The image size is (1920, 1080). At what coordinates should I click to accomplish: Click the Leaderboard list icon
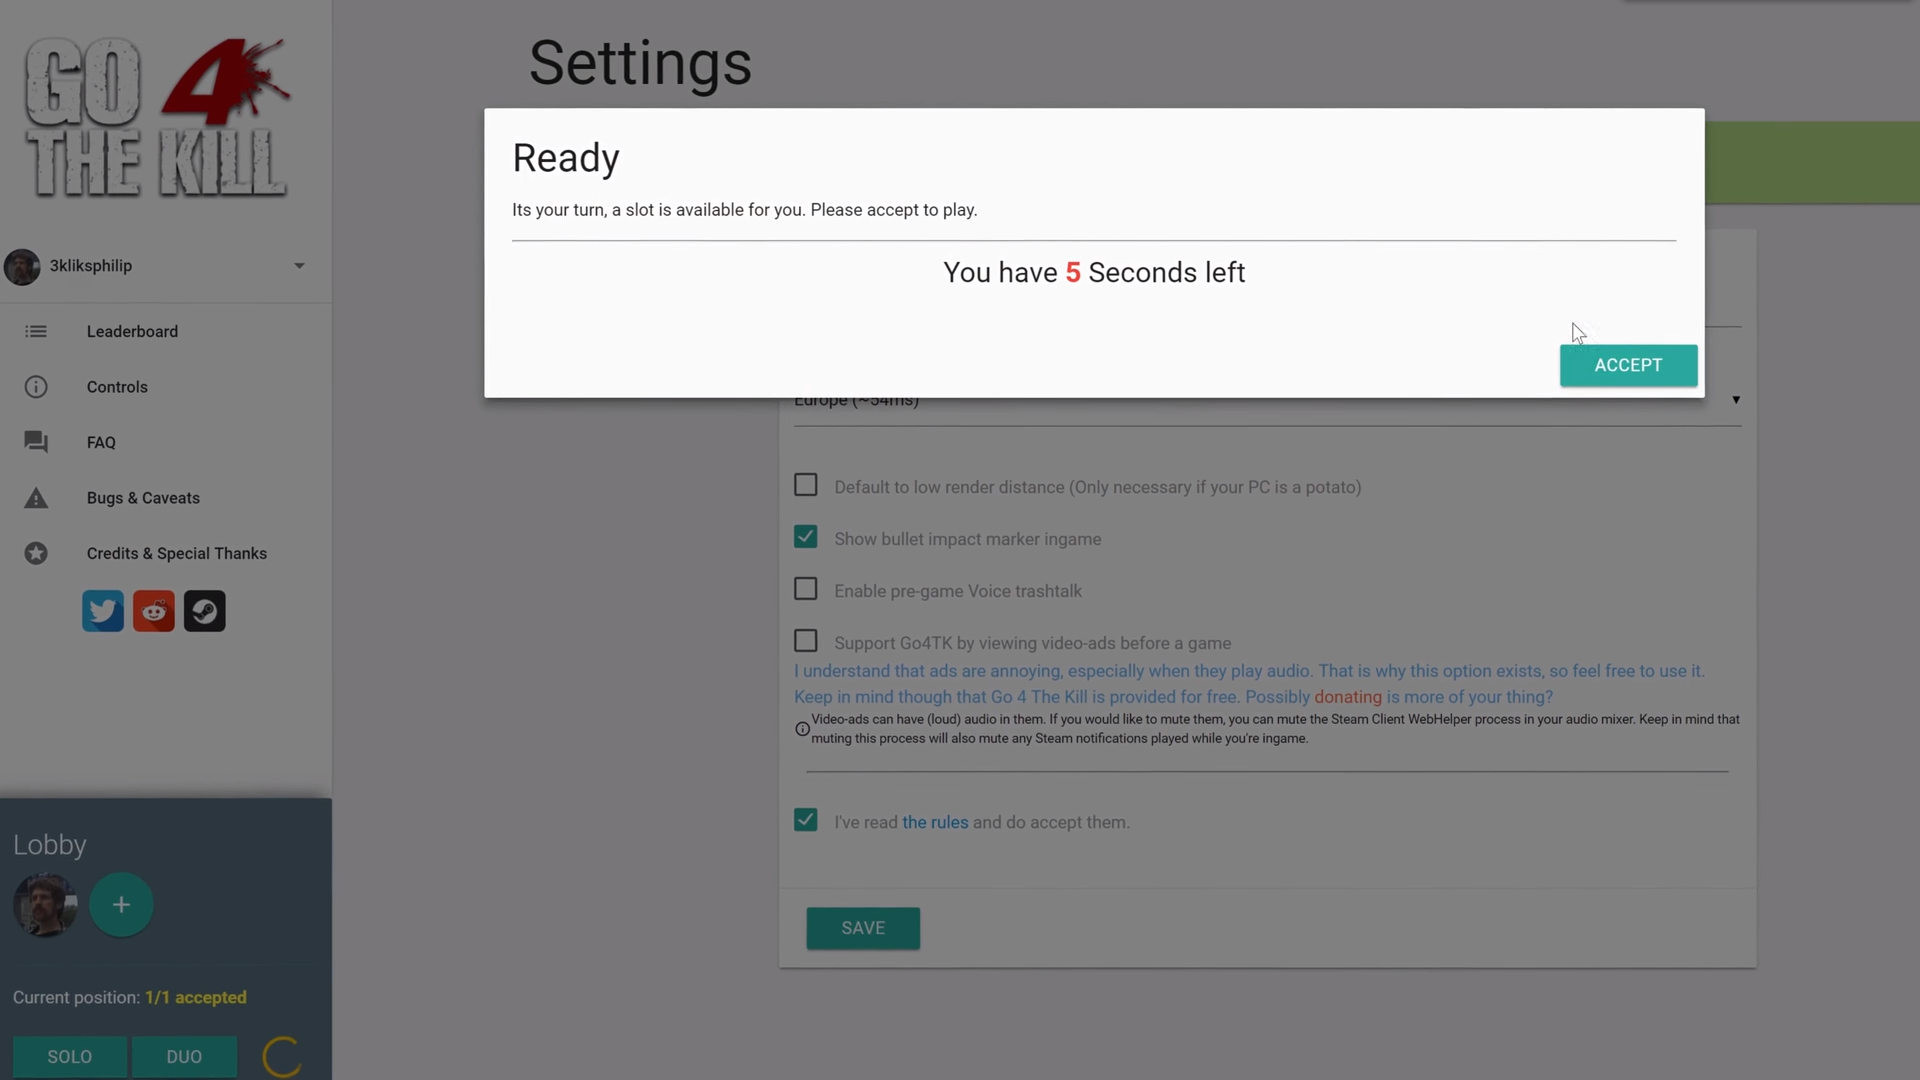pyautogui.click(x=36, y=331)
